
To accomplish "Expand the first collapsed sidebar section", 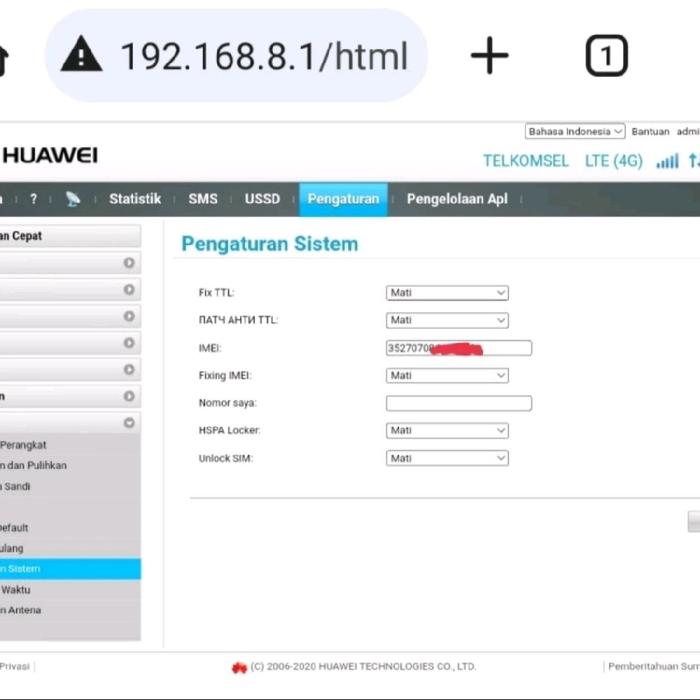I will [x=129, y=263].
